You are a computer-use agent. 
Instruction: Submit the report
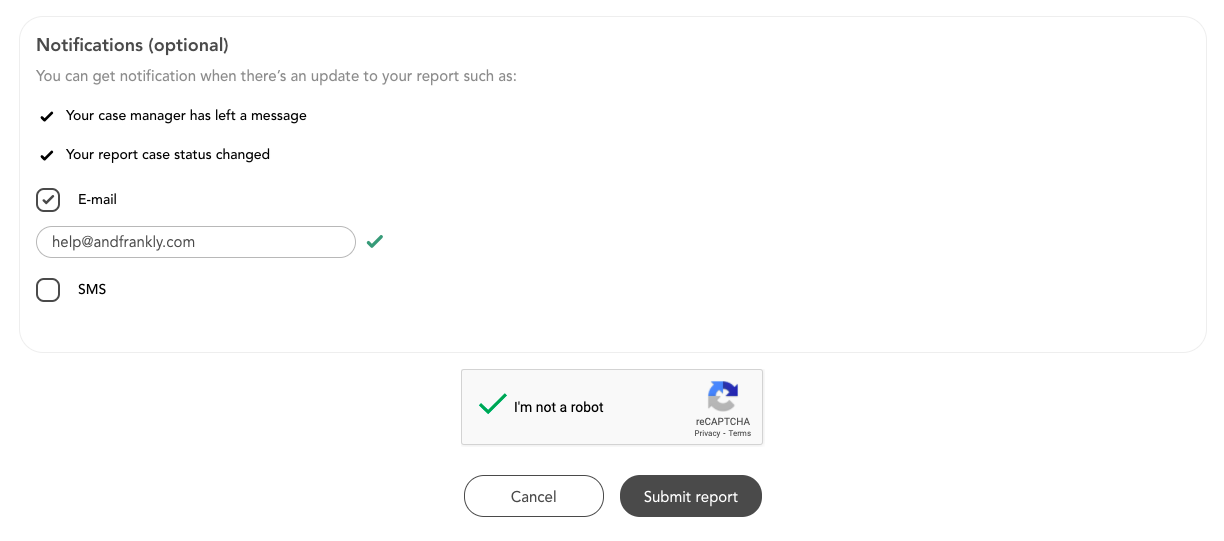[690, 497]
